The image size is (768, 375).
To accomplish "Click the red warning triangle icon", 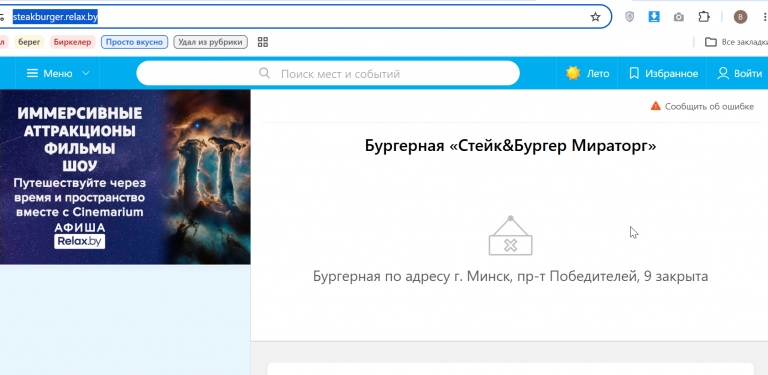I will coord(655,106).
